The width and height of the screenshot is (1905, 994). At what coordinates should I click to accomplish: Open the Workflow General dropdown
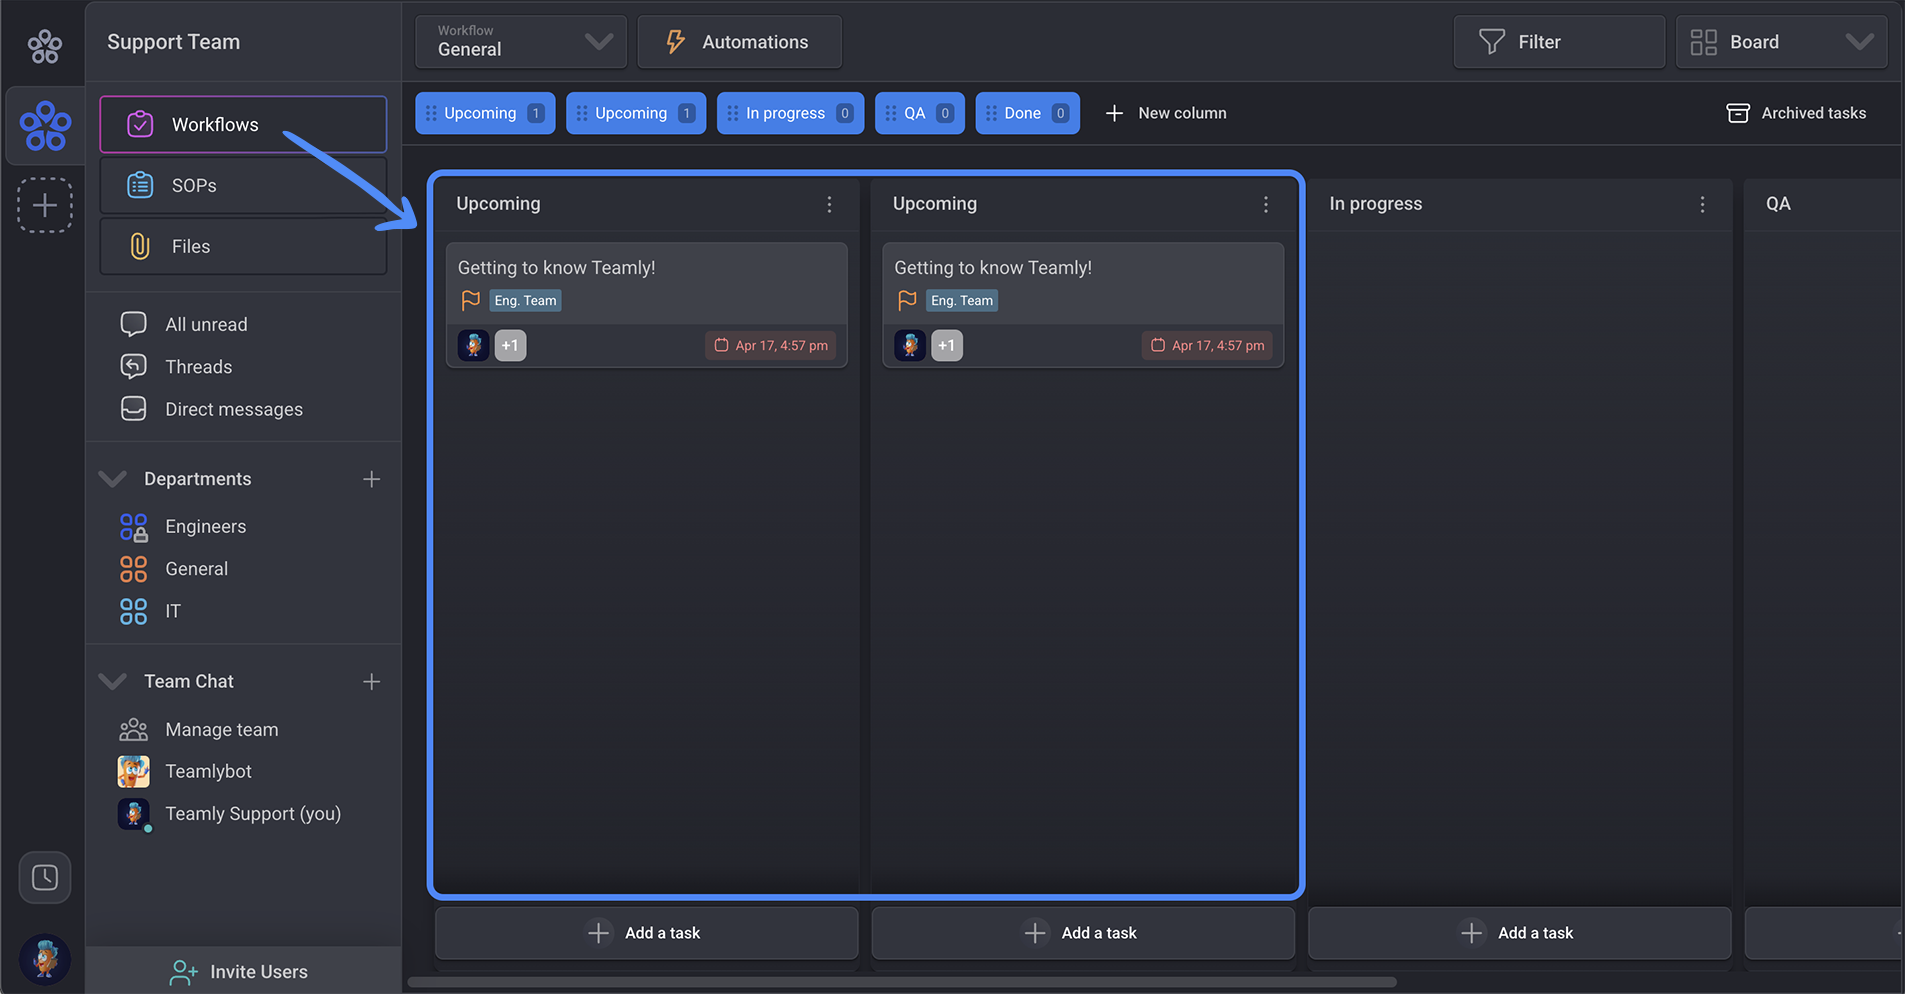(521, 42)
